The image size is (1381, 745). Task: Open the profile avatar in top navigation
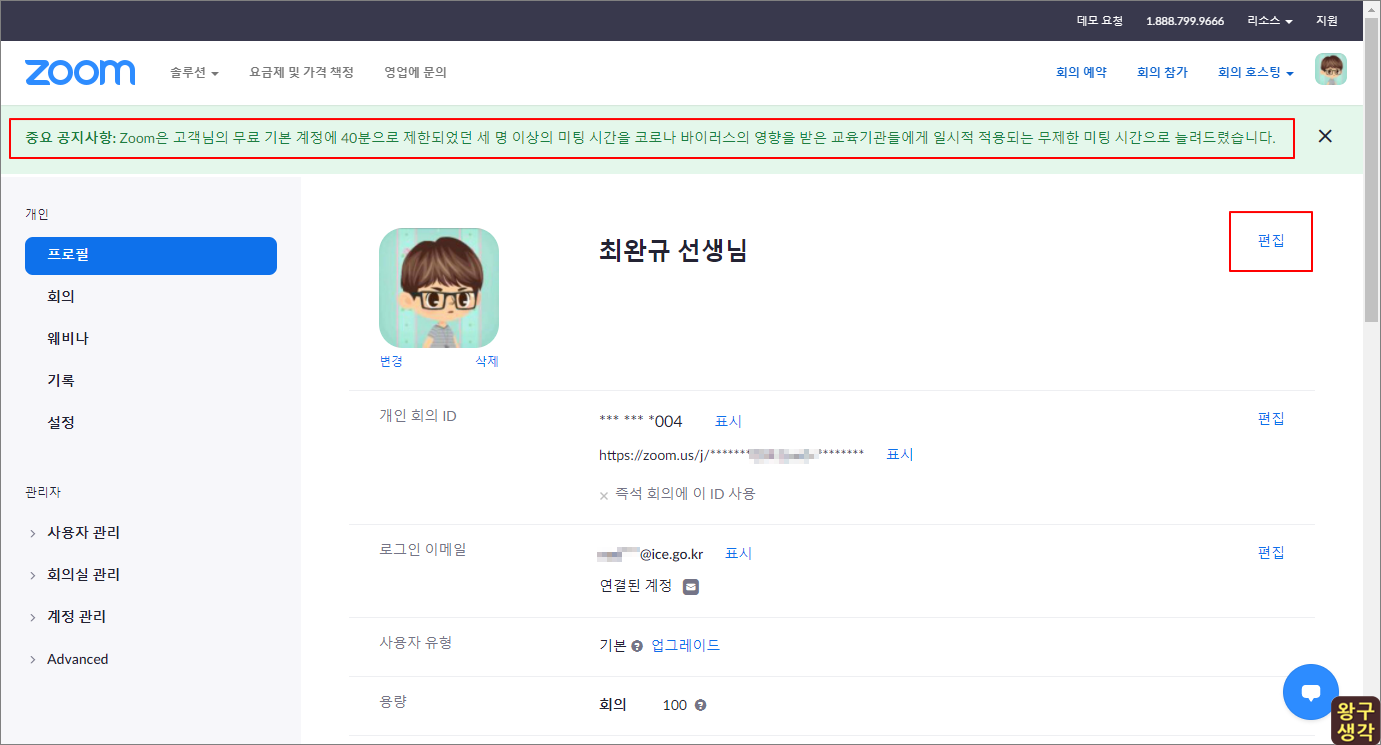(1330, 69)
